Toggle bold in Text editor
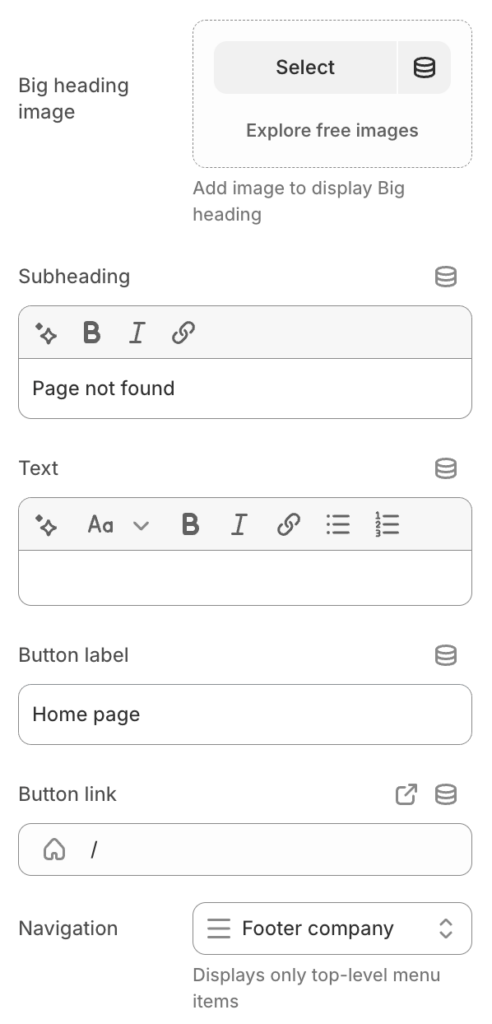This screenshot has width=492, height=1024. pos(190,524)
